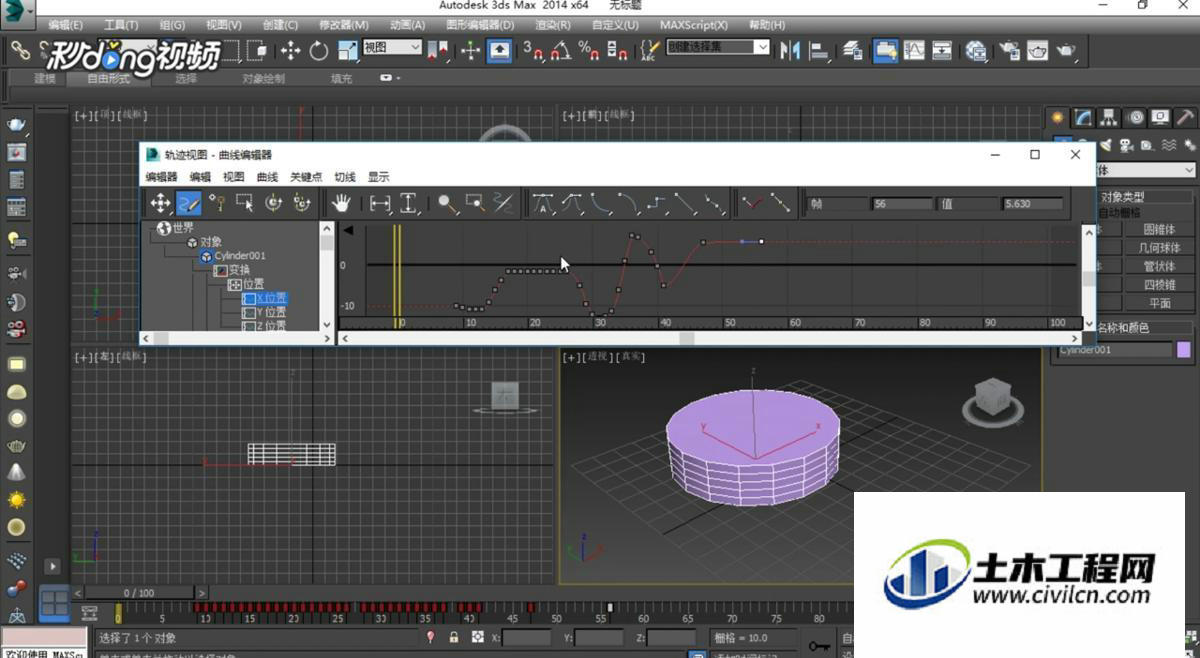Toggle the Graphite ribbon display button
The image size is (1200, 658).
(x=885, y=50)
